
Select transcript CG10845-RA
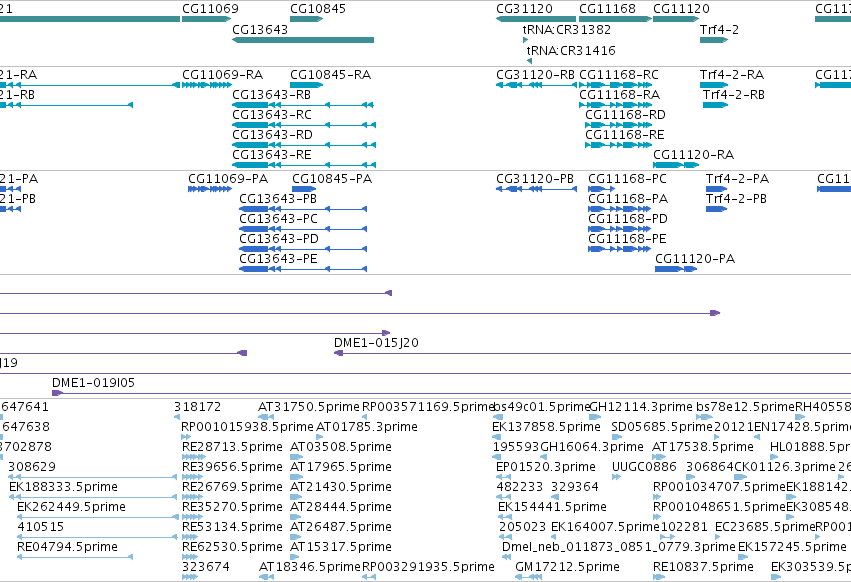click(x=307, y=85)
